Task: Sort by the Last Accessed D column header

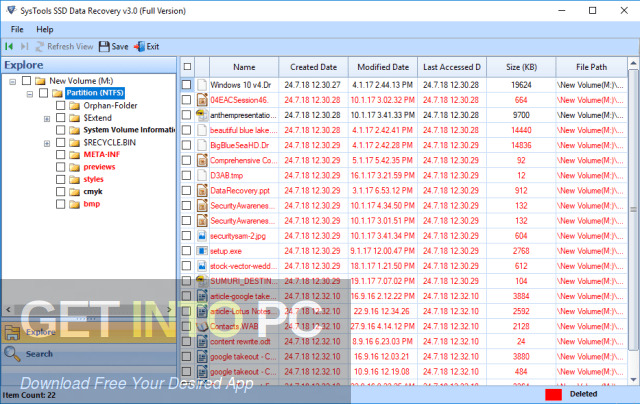Action: point(452,67)
